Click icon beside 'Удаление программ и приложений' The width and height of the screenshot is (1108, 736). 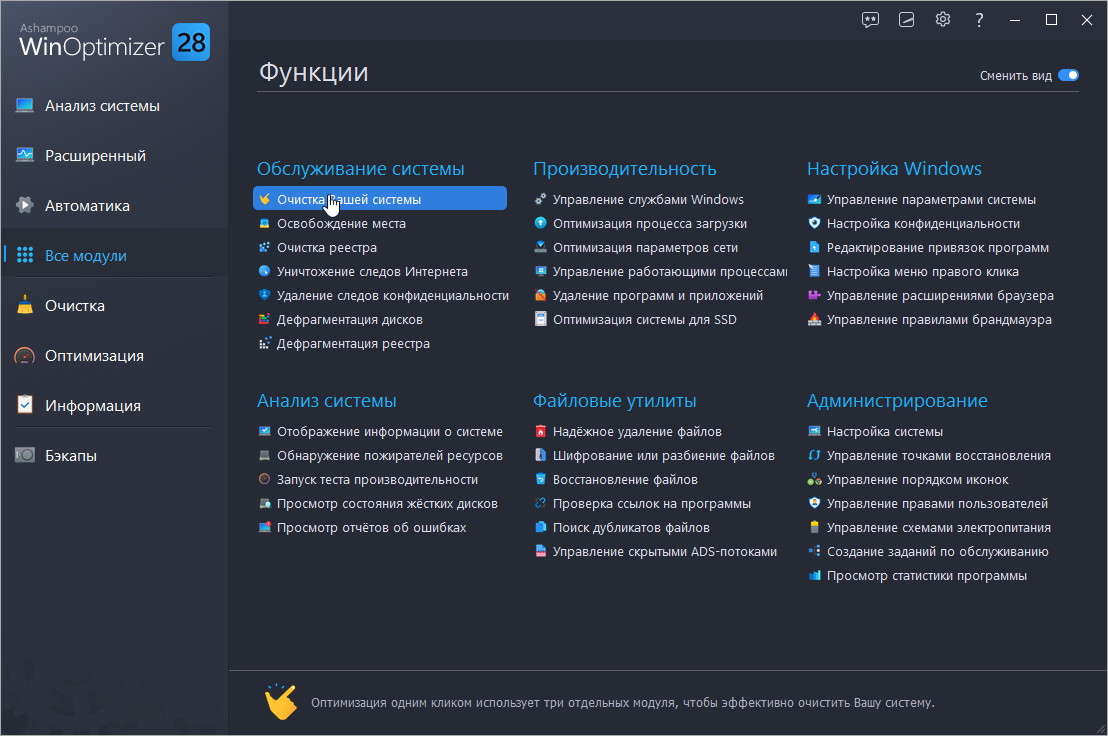click(x=541, y=295)
